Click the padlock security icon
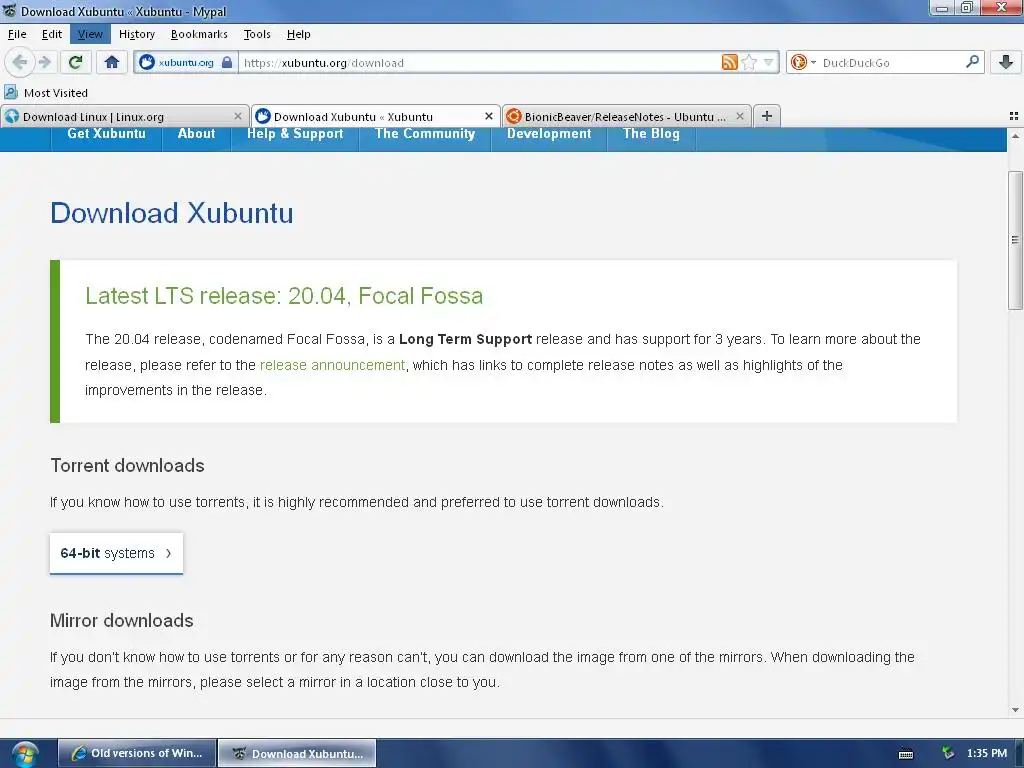This screenshot has height=768, width=1024. 227,63
